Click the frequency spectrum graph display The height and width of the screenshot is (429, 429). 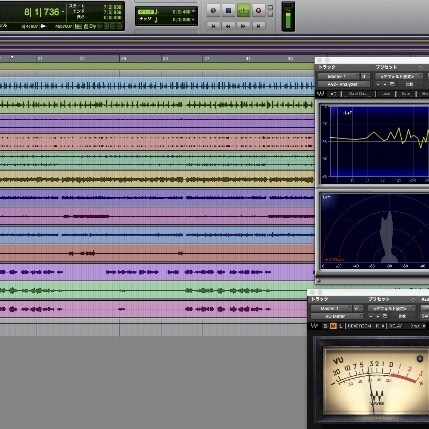click(374, 144)
